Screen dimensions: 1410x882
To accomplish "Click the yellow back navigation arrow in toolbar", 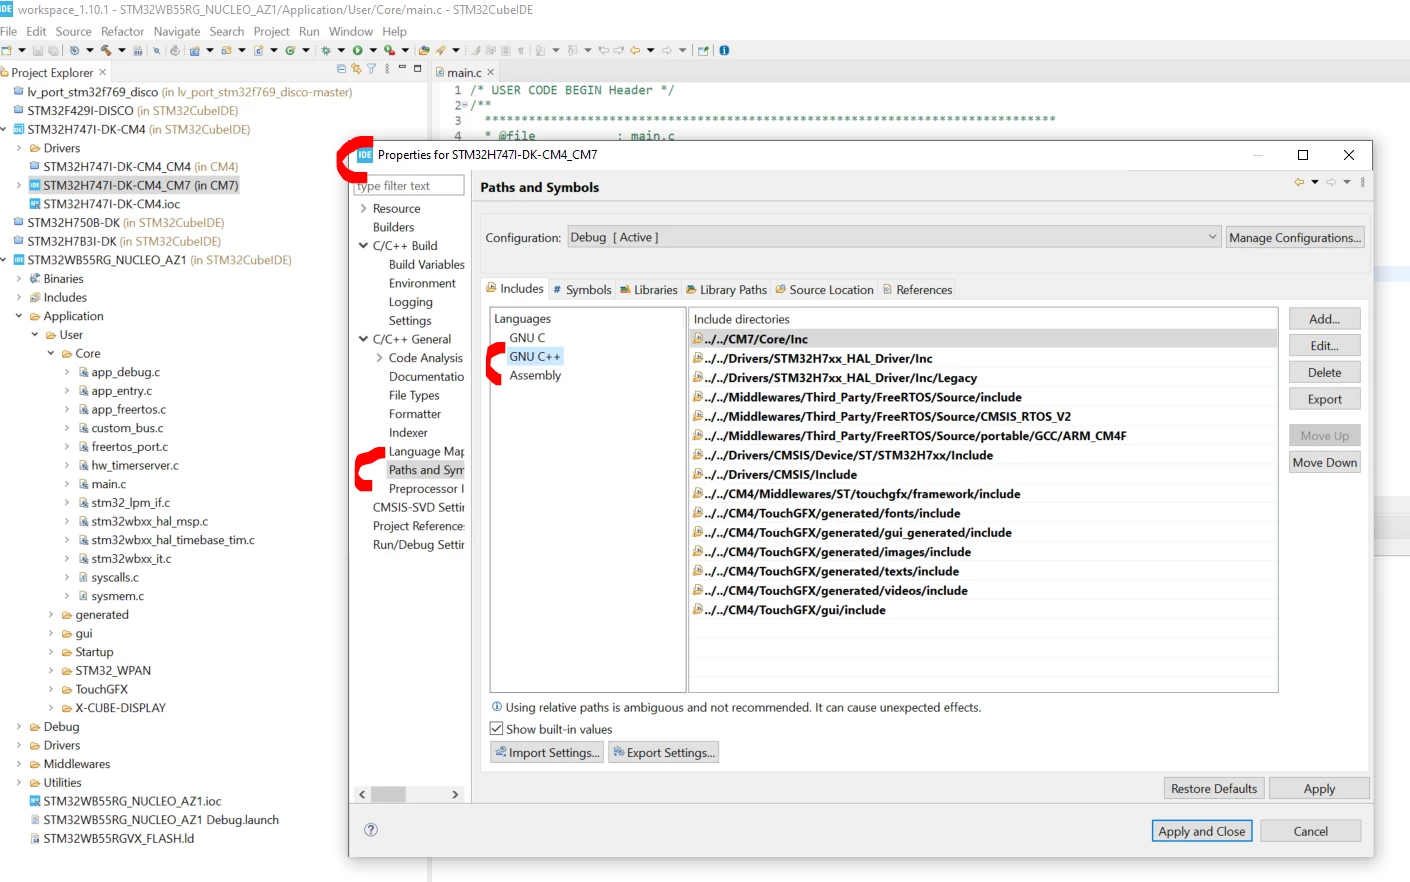I will (x=635, y=50).
